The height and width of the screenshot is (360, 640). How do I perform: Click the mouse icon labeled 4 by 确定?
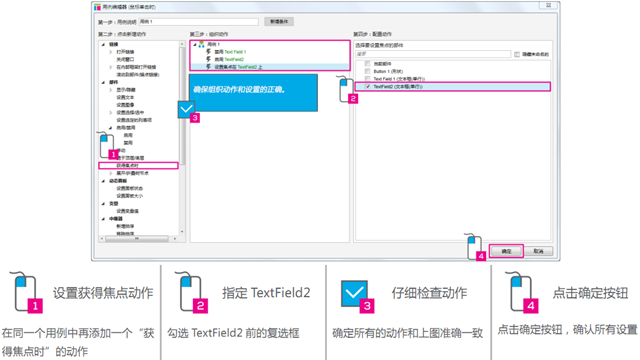(x=474, y=246)
